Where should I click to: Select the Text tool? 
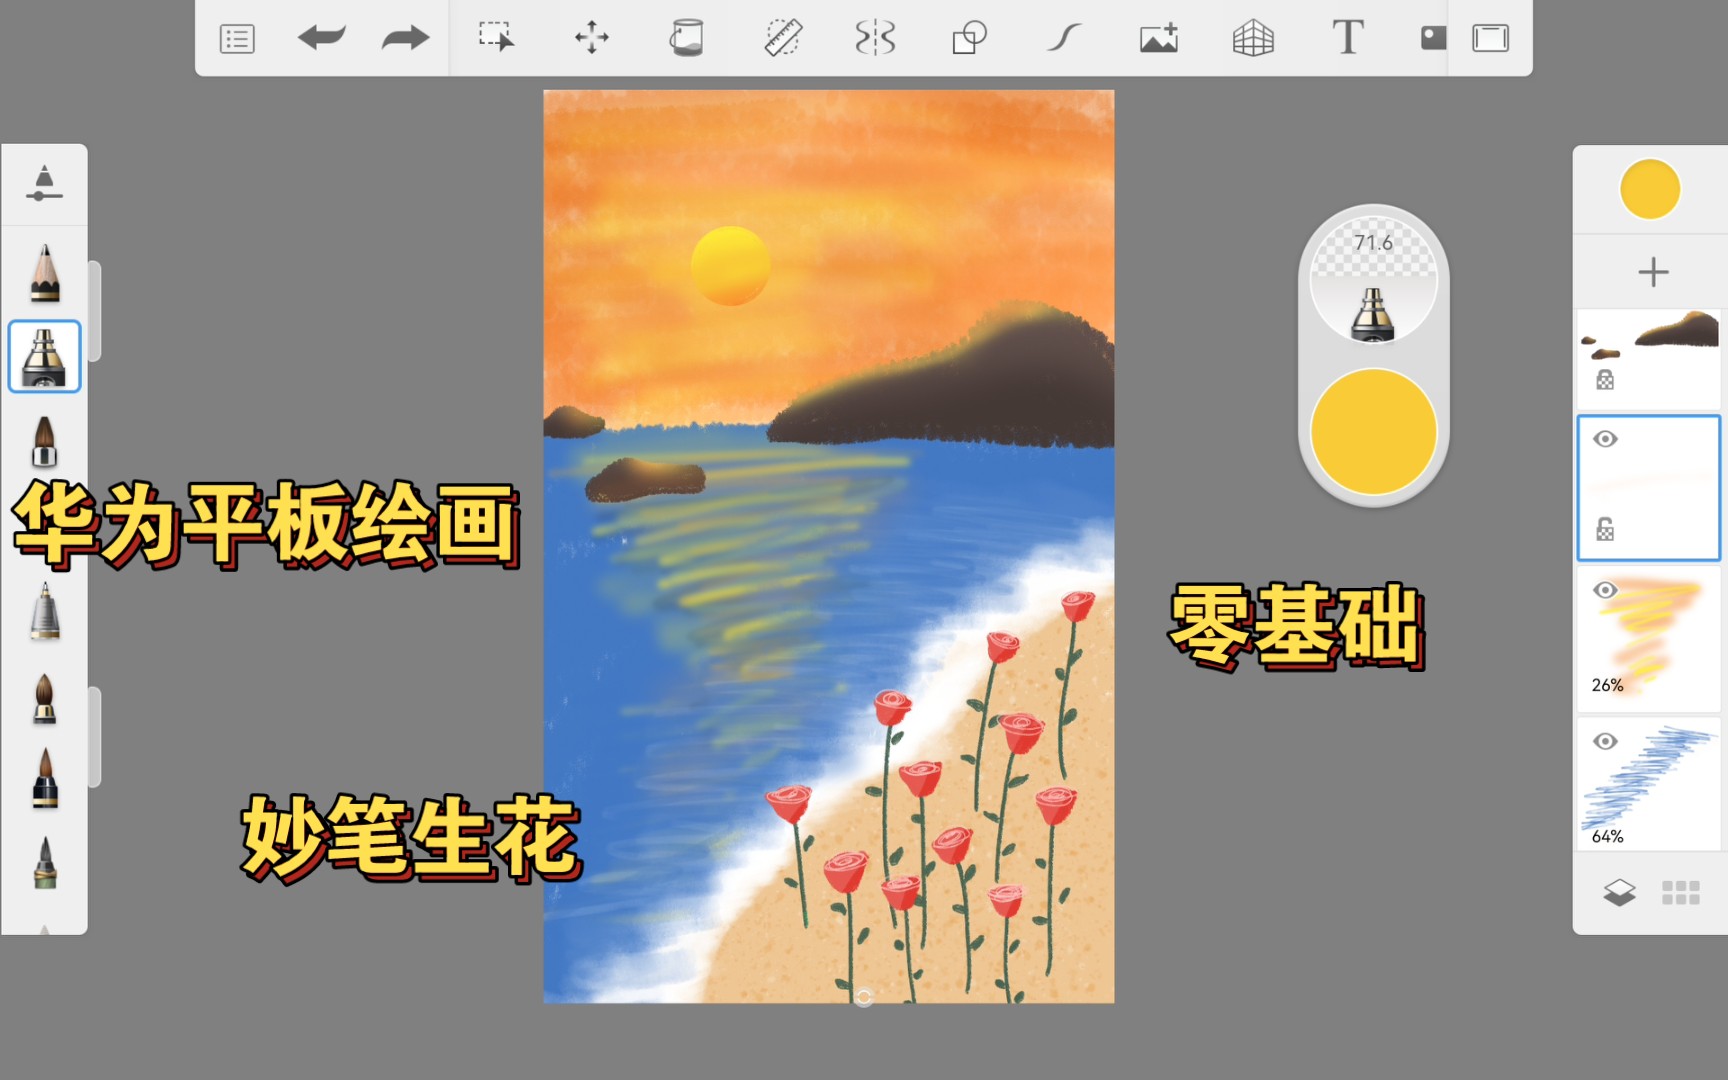pos(1347,37)
